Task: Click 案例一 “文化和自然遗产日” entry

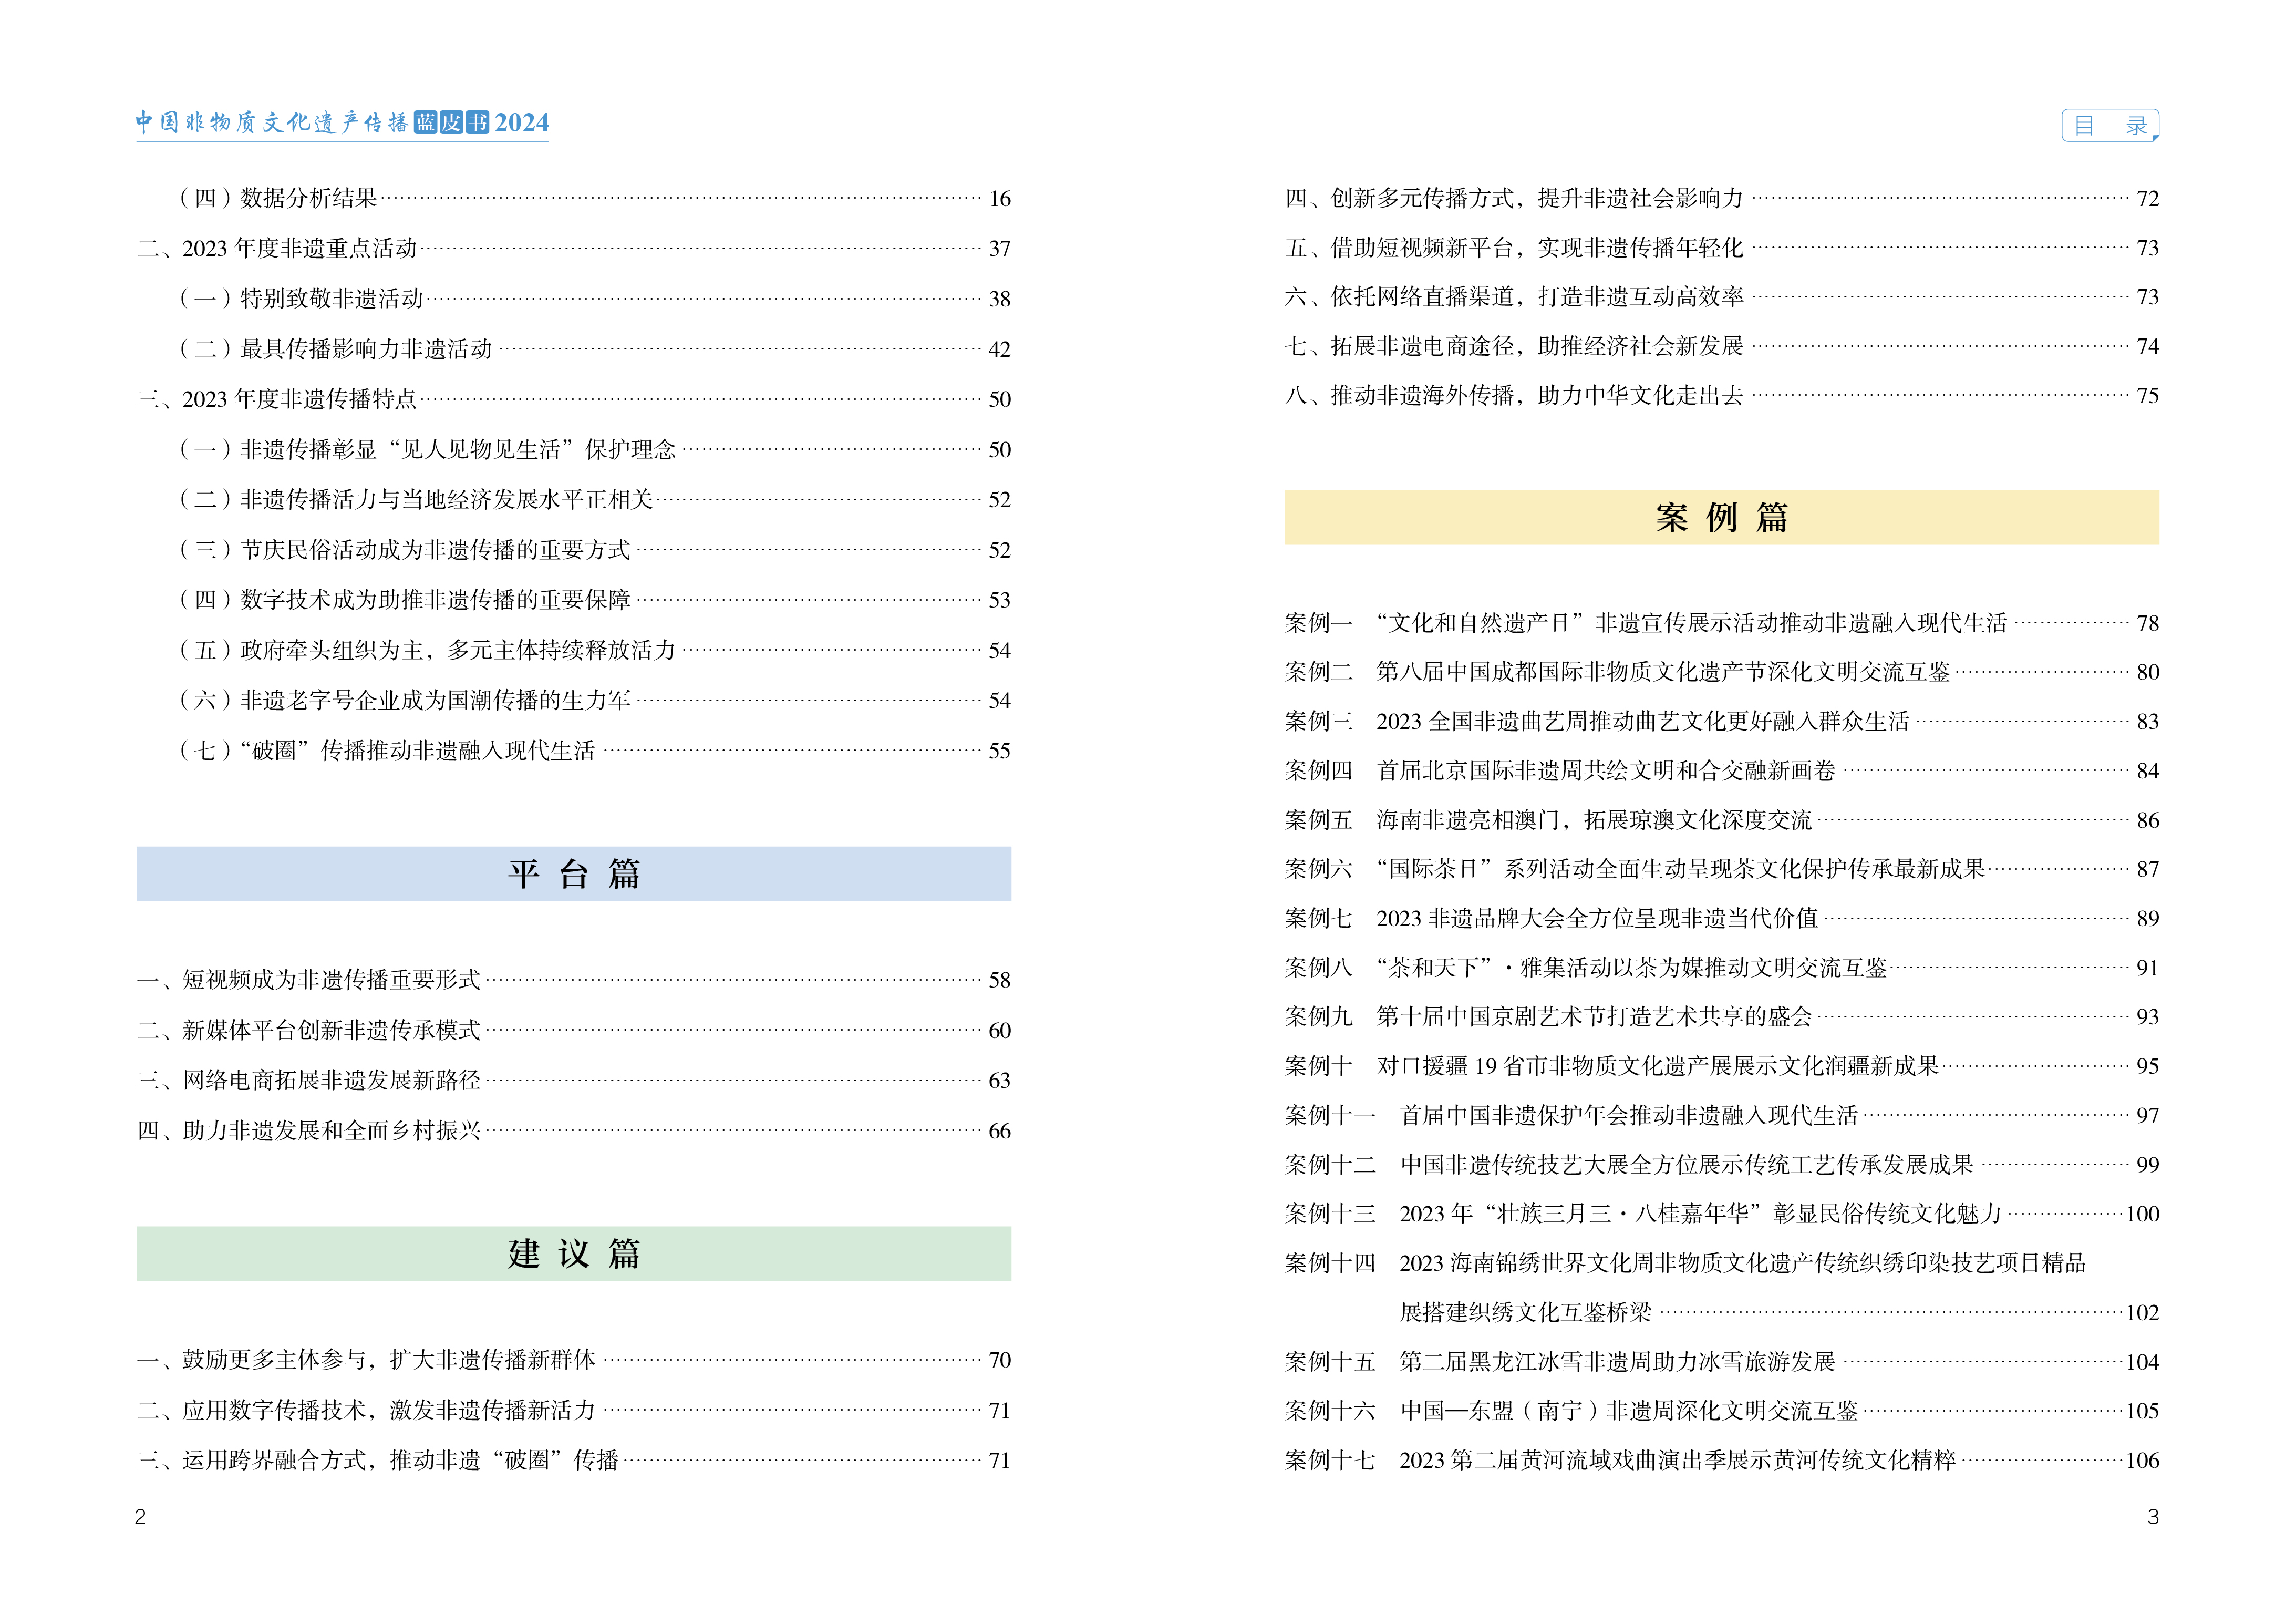Action: tap(1722, 623)
